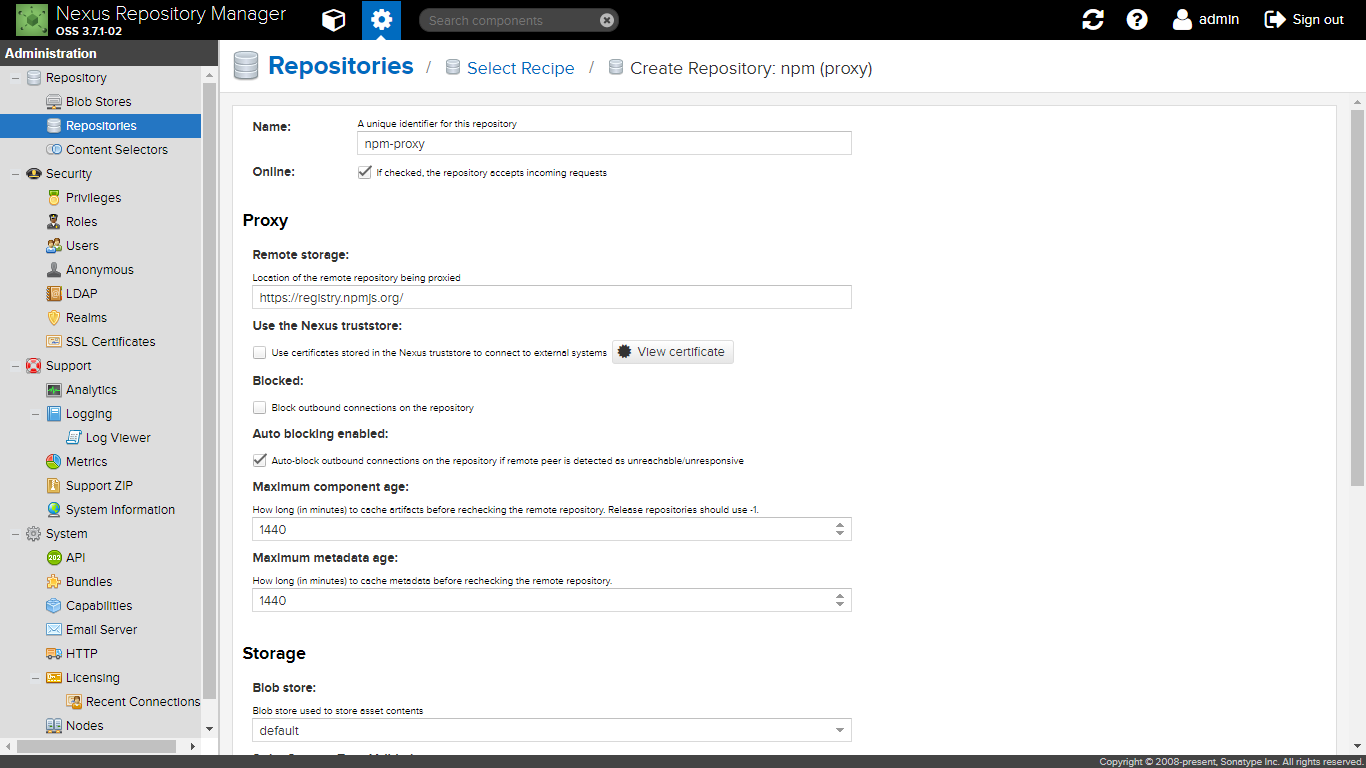Click the admin user icon
This screenshot has height=768, width=1366.
coord(1183,19)
